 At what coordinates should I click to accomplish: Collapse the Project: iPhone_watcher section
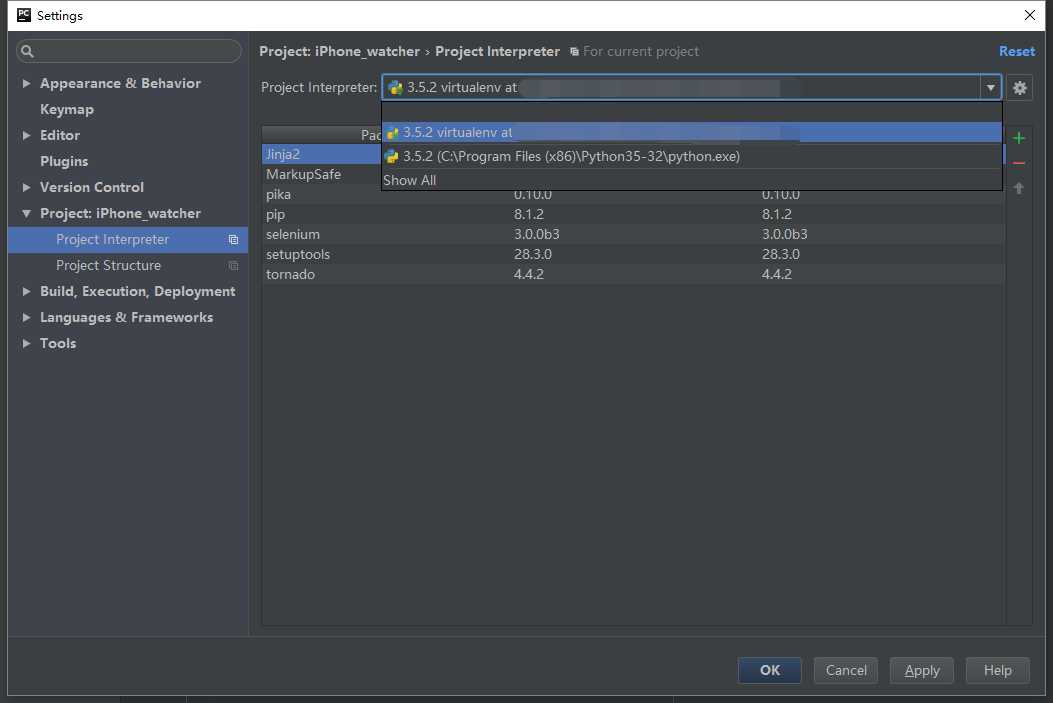(x=26, y=214)
